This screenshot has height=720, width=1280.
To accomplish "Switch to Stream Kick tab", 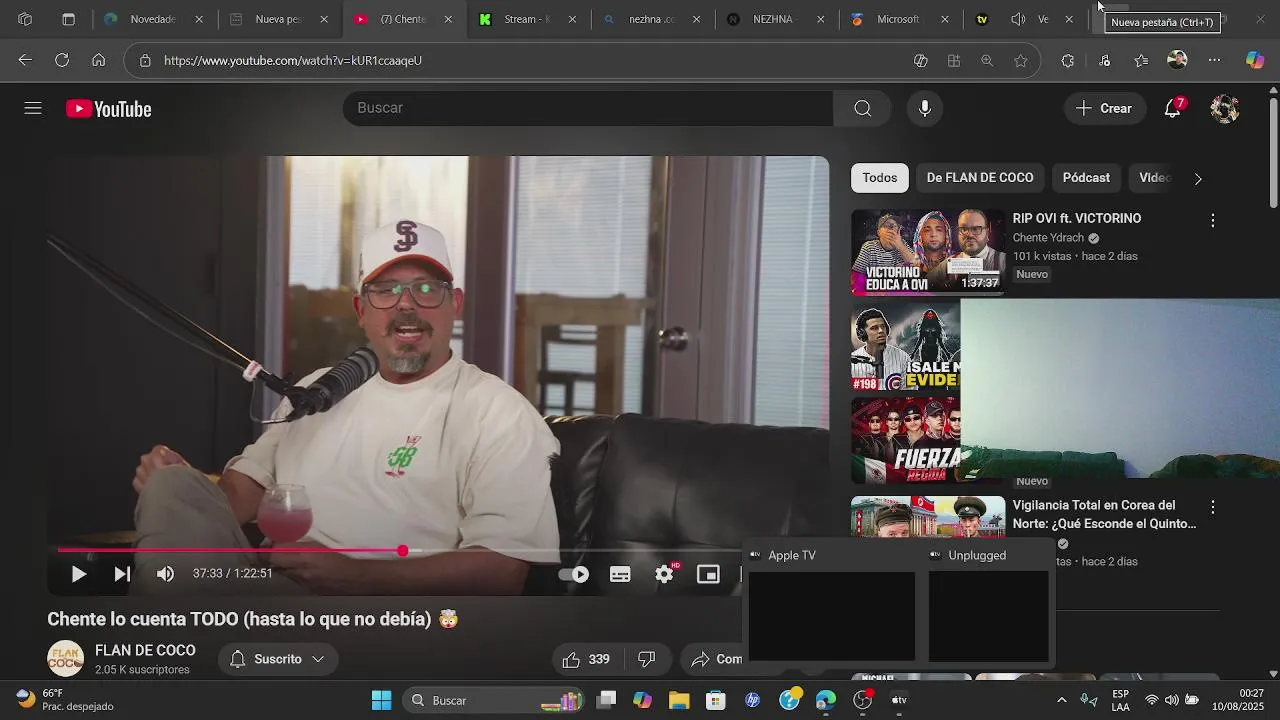I will [527, 19].
